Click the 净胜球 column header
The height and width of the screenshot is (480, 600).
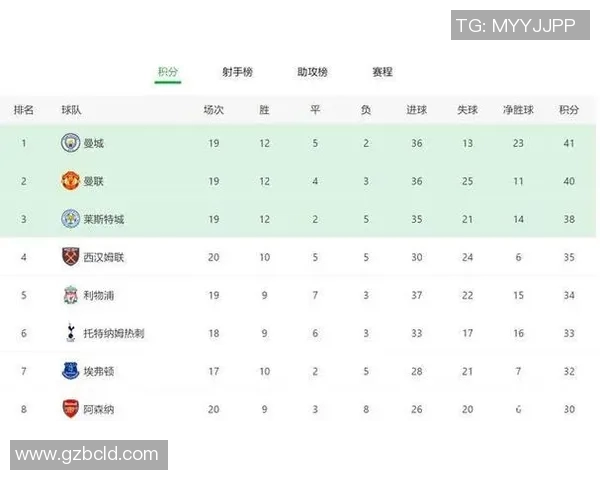[x=518, y=110]
